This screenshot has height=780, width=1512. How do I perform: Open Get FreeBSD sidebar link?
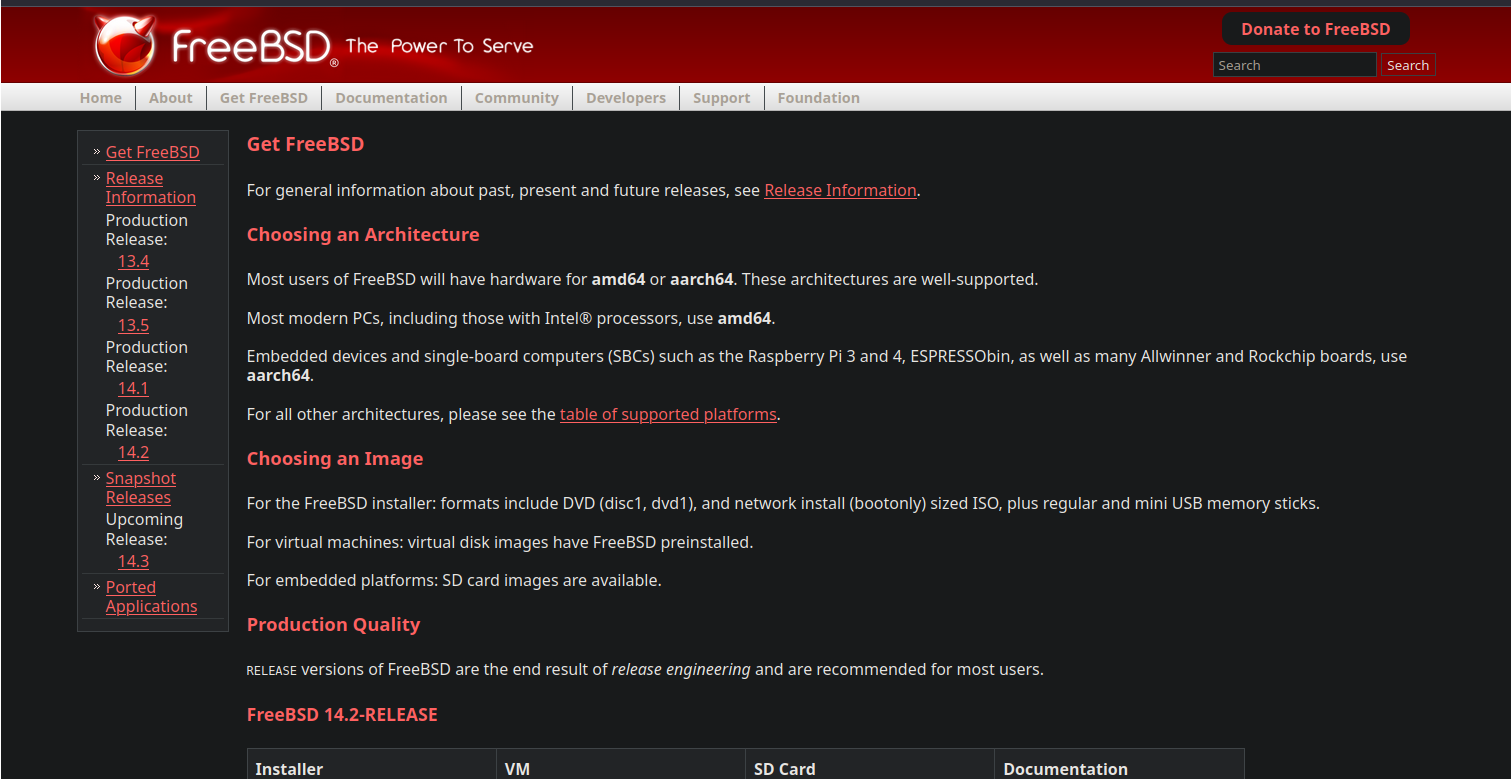coord(153,152)
